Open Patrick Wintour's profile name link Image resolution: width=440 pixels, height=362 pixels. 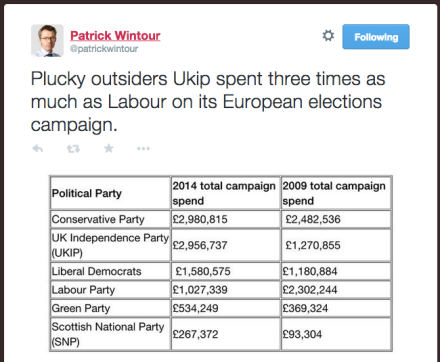coord(115,36)
